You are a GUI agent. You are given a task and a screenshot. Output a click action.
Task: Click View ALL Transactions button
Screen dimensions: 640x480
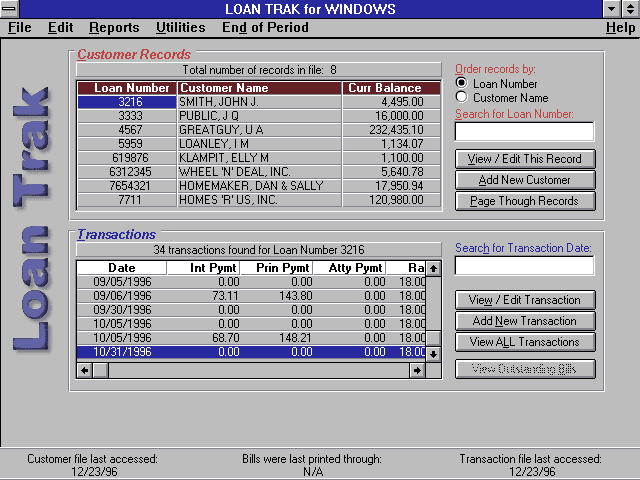tap(525, 342)
